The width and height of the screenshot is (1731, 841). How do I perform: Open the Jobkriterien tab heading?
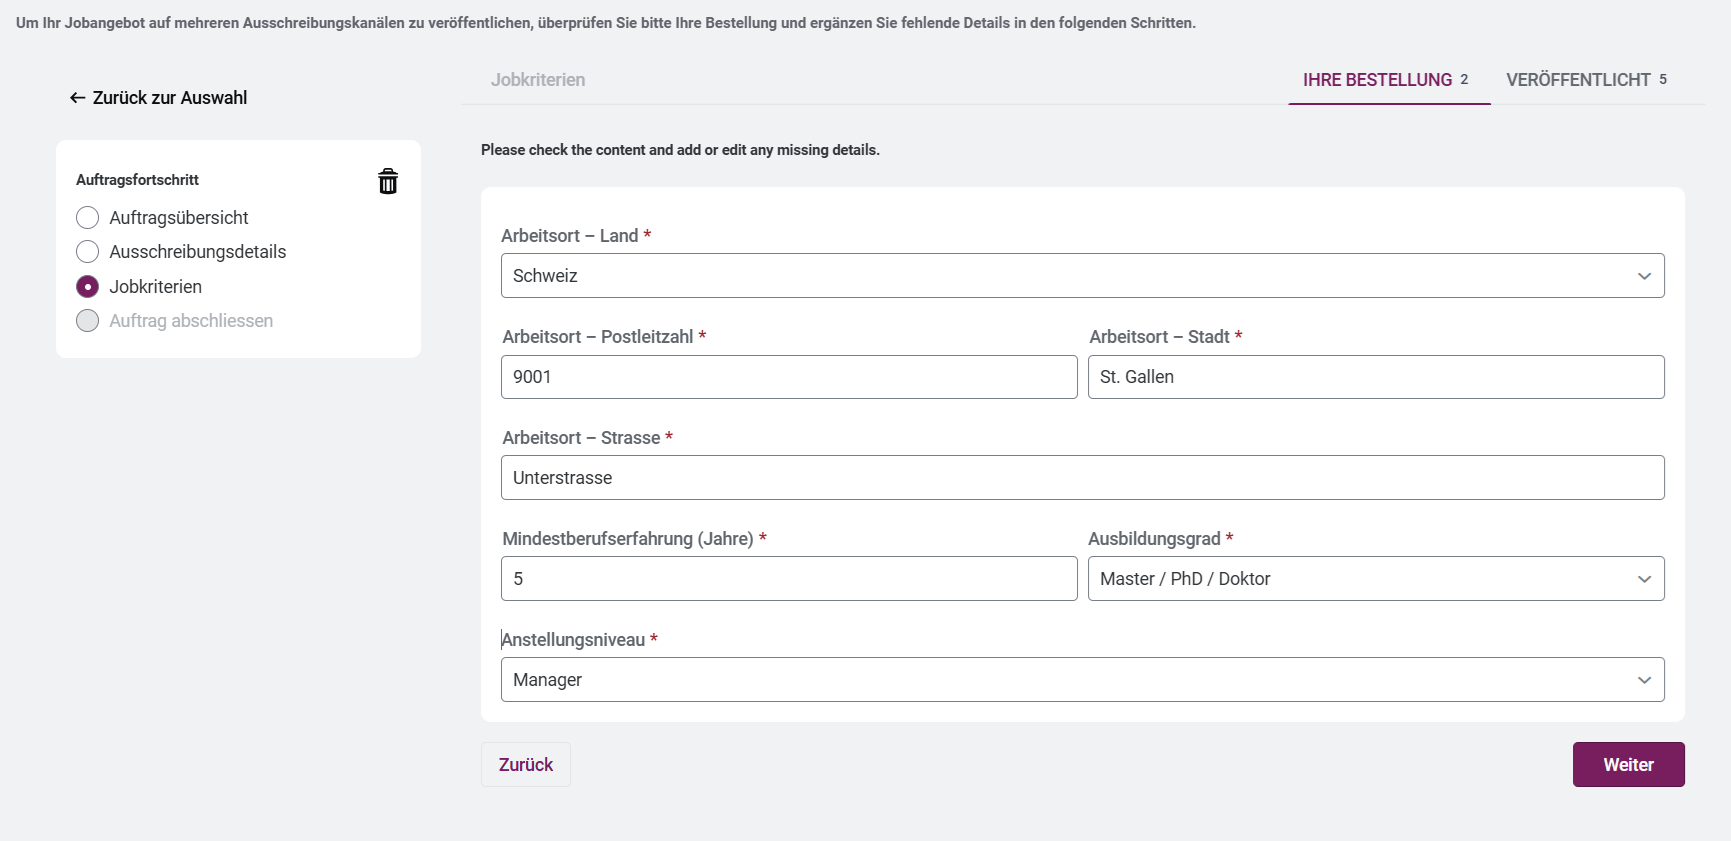coord(538,80)
